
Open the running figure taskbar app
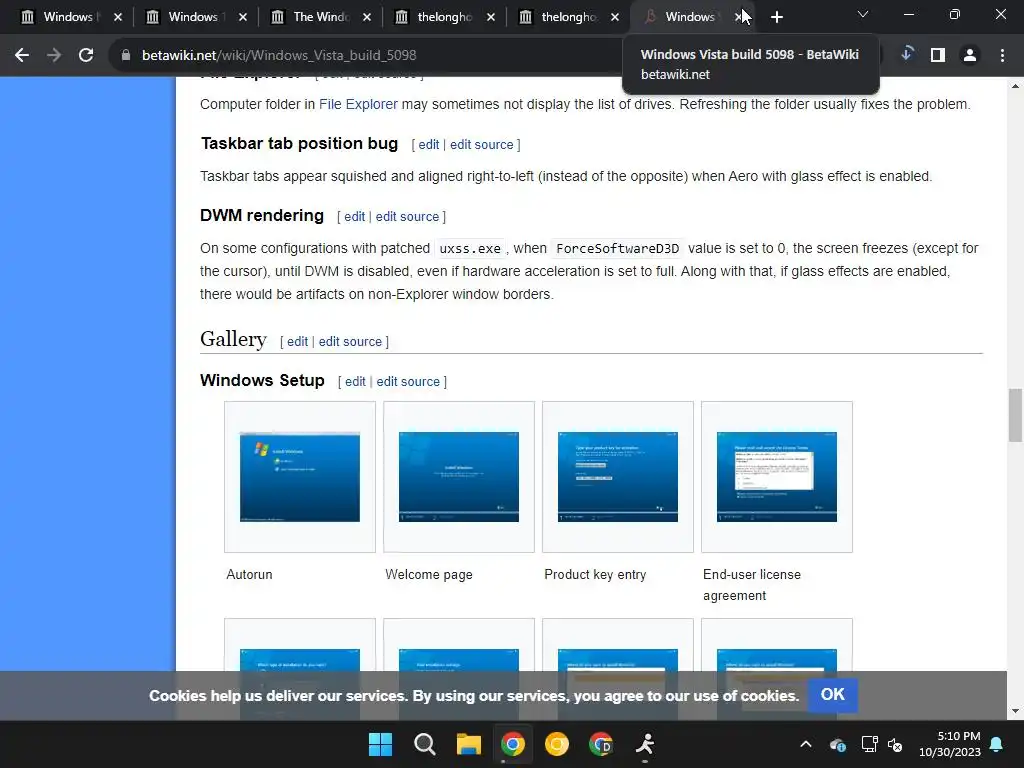point(645,744)
